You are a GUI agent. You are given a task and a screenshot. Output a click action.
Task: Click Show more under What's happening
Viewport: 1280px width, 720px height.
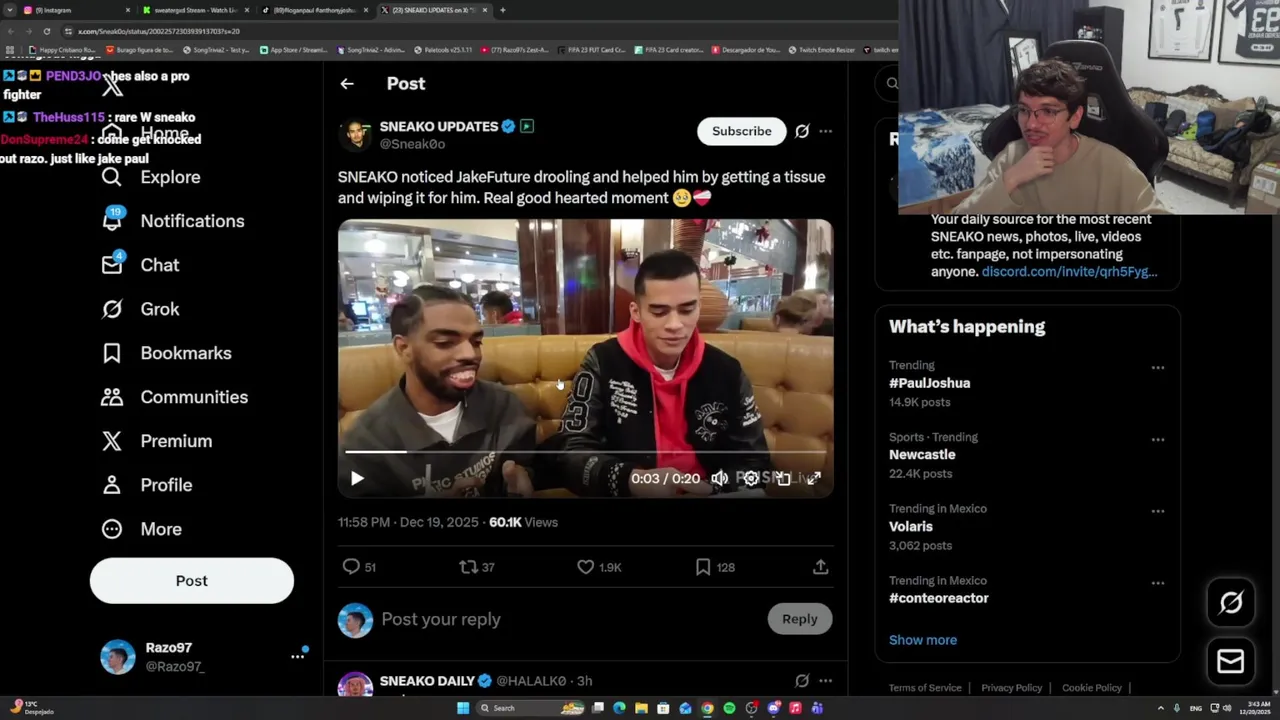click(923, 640)
